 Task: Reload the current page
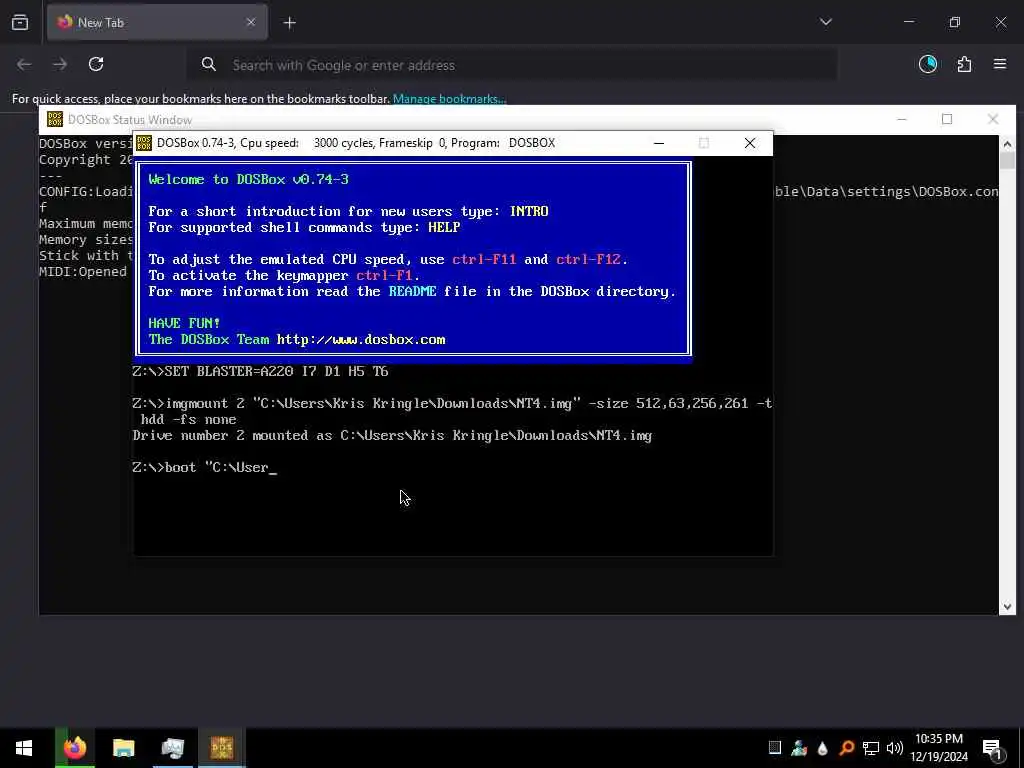(x=96, y=64)
